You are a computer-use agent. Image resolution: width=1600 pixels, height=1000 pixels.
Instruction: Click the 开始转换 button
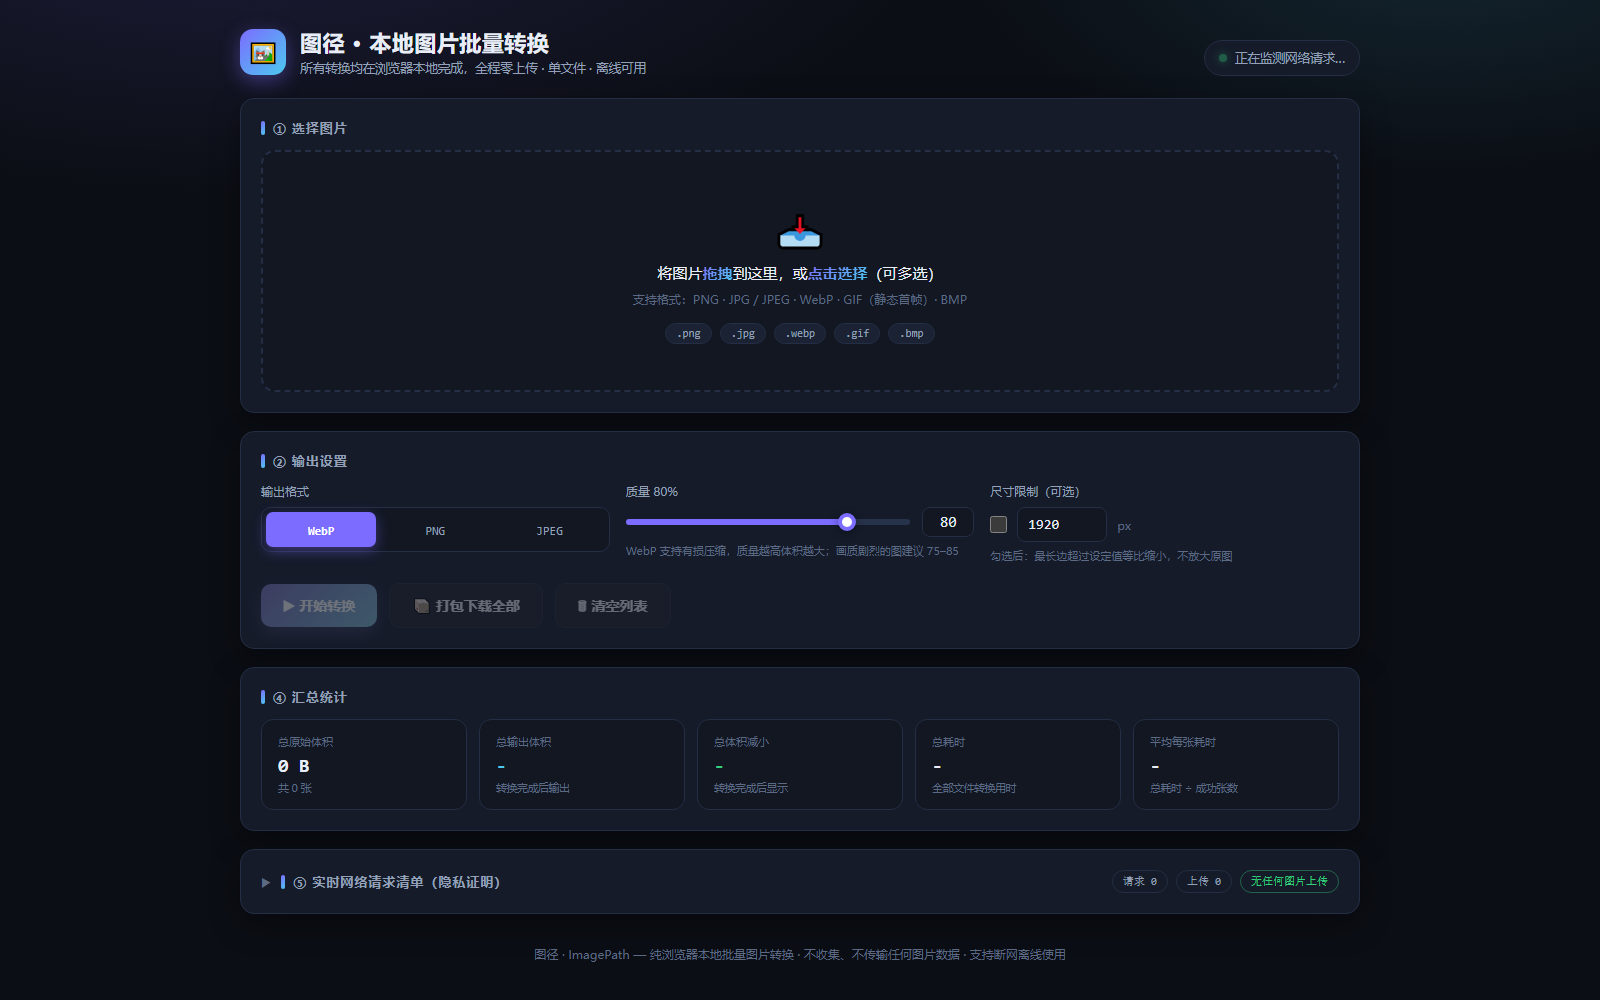point(319,606)
